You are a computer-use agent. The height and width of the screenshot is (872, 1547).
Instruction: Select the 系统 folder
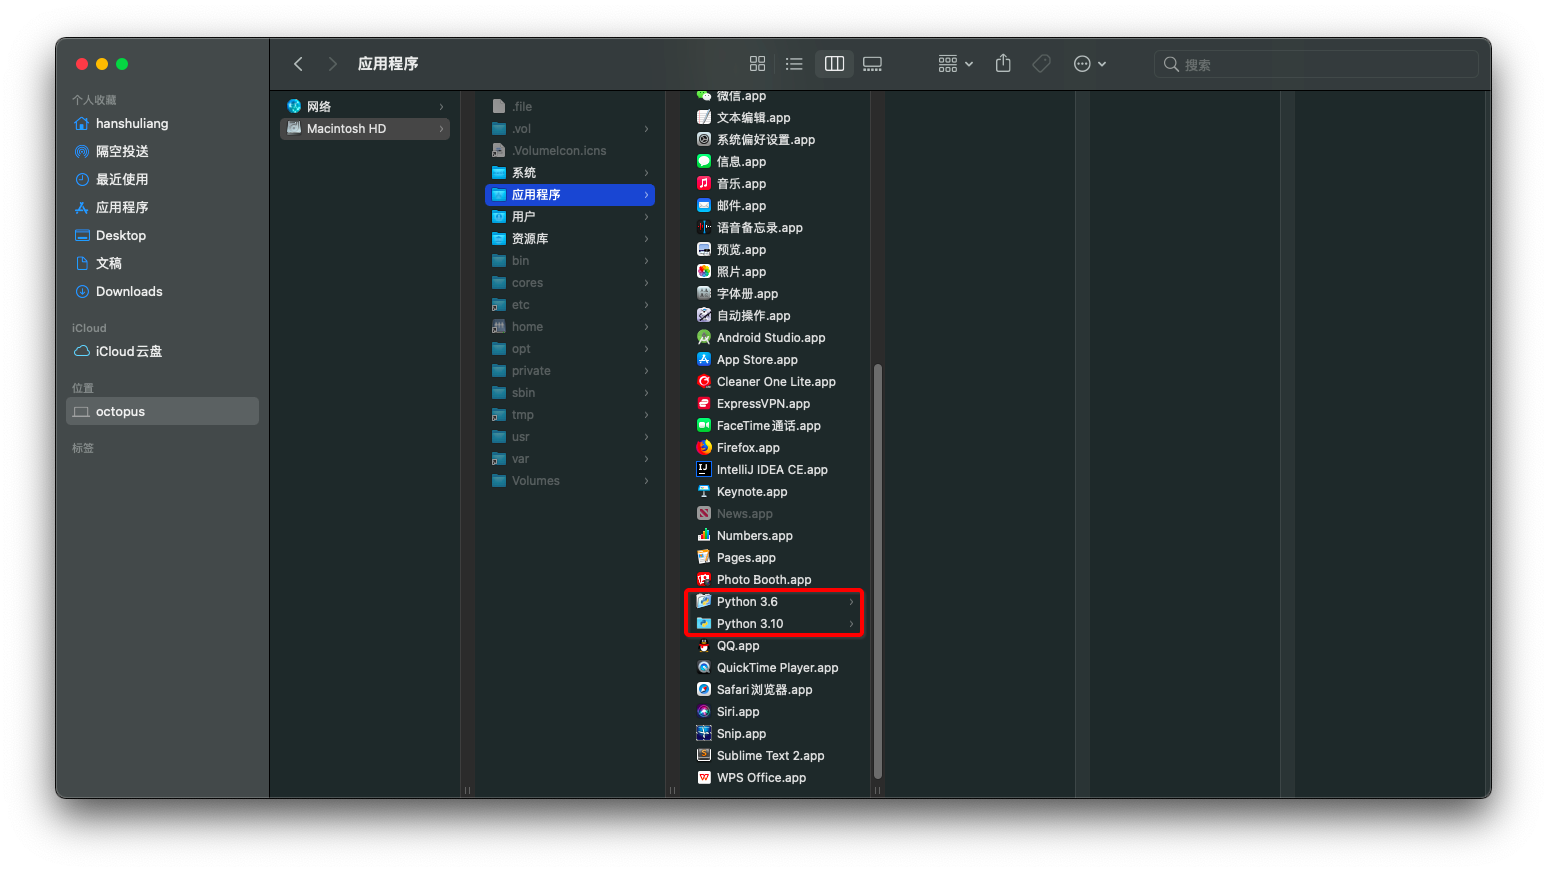point(570,173)
